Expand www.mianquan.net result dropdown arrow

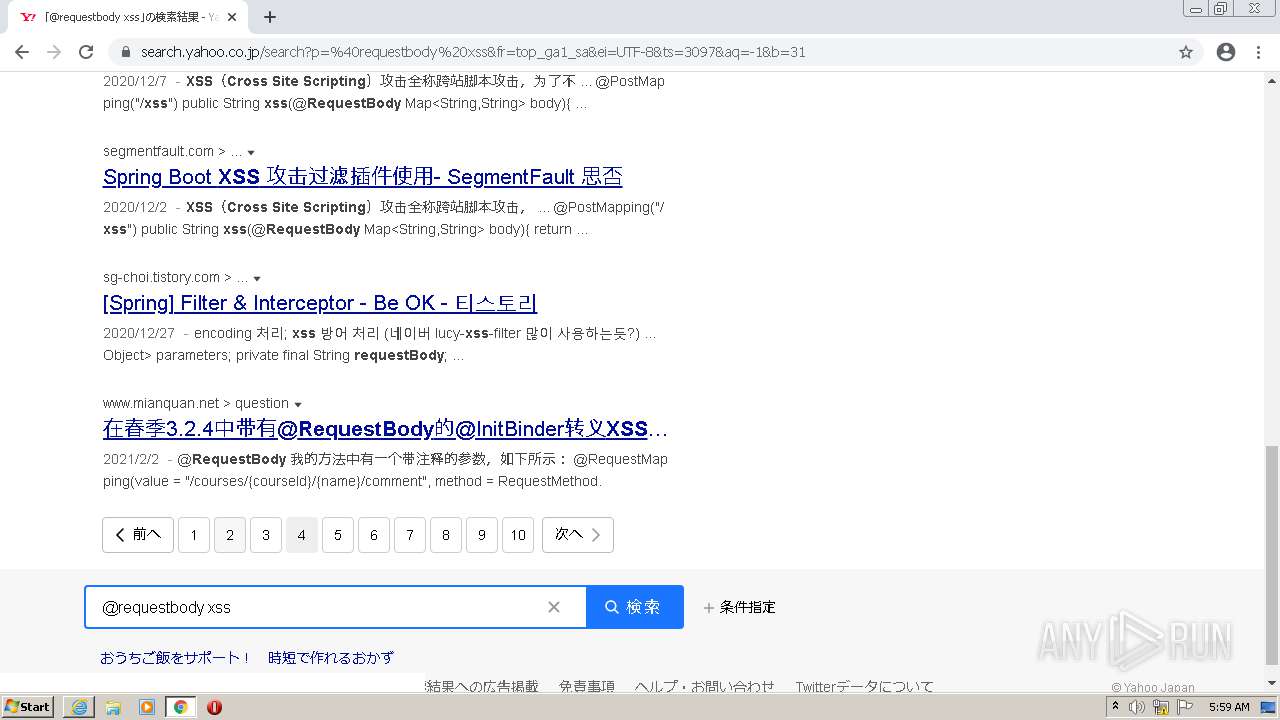point(298,405)
